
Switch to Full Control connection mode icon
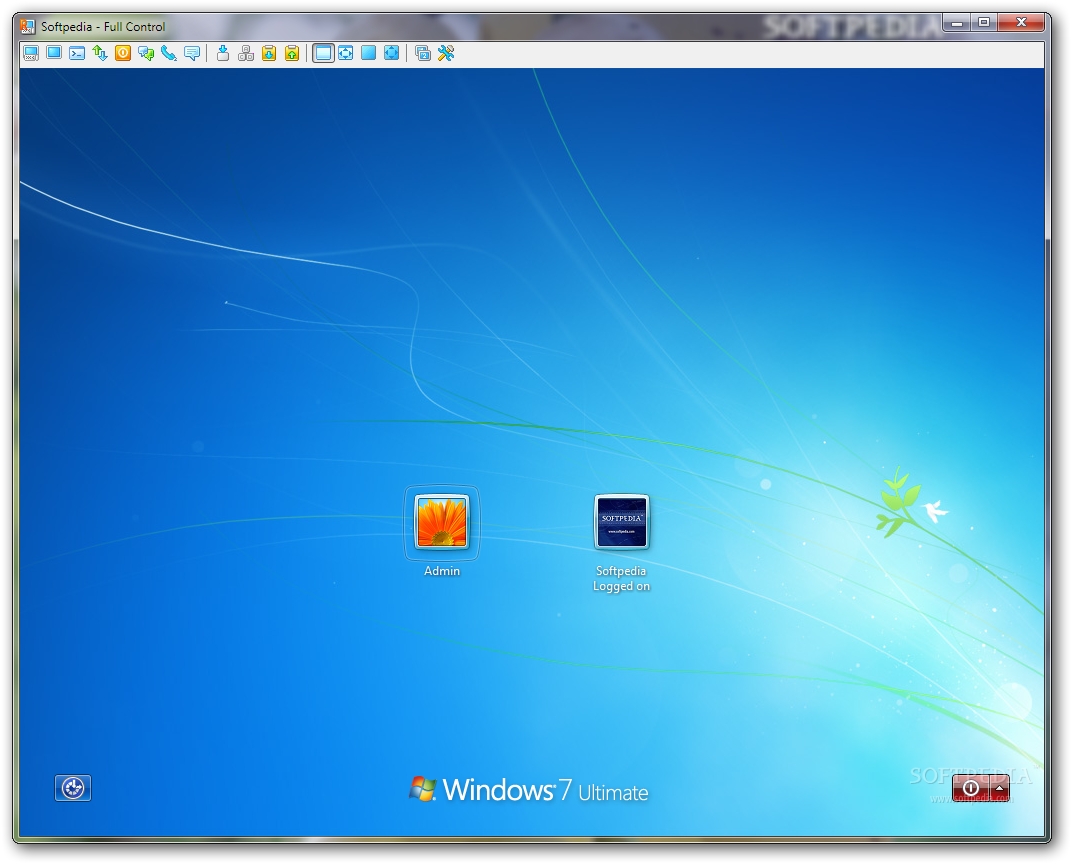(x=31, y=53)
